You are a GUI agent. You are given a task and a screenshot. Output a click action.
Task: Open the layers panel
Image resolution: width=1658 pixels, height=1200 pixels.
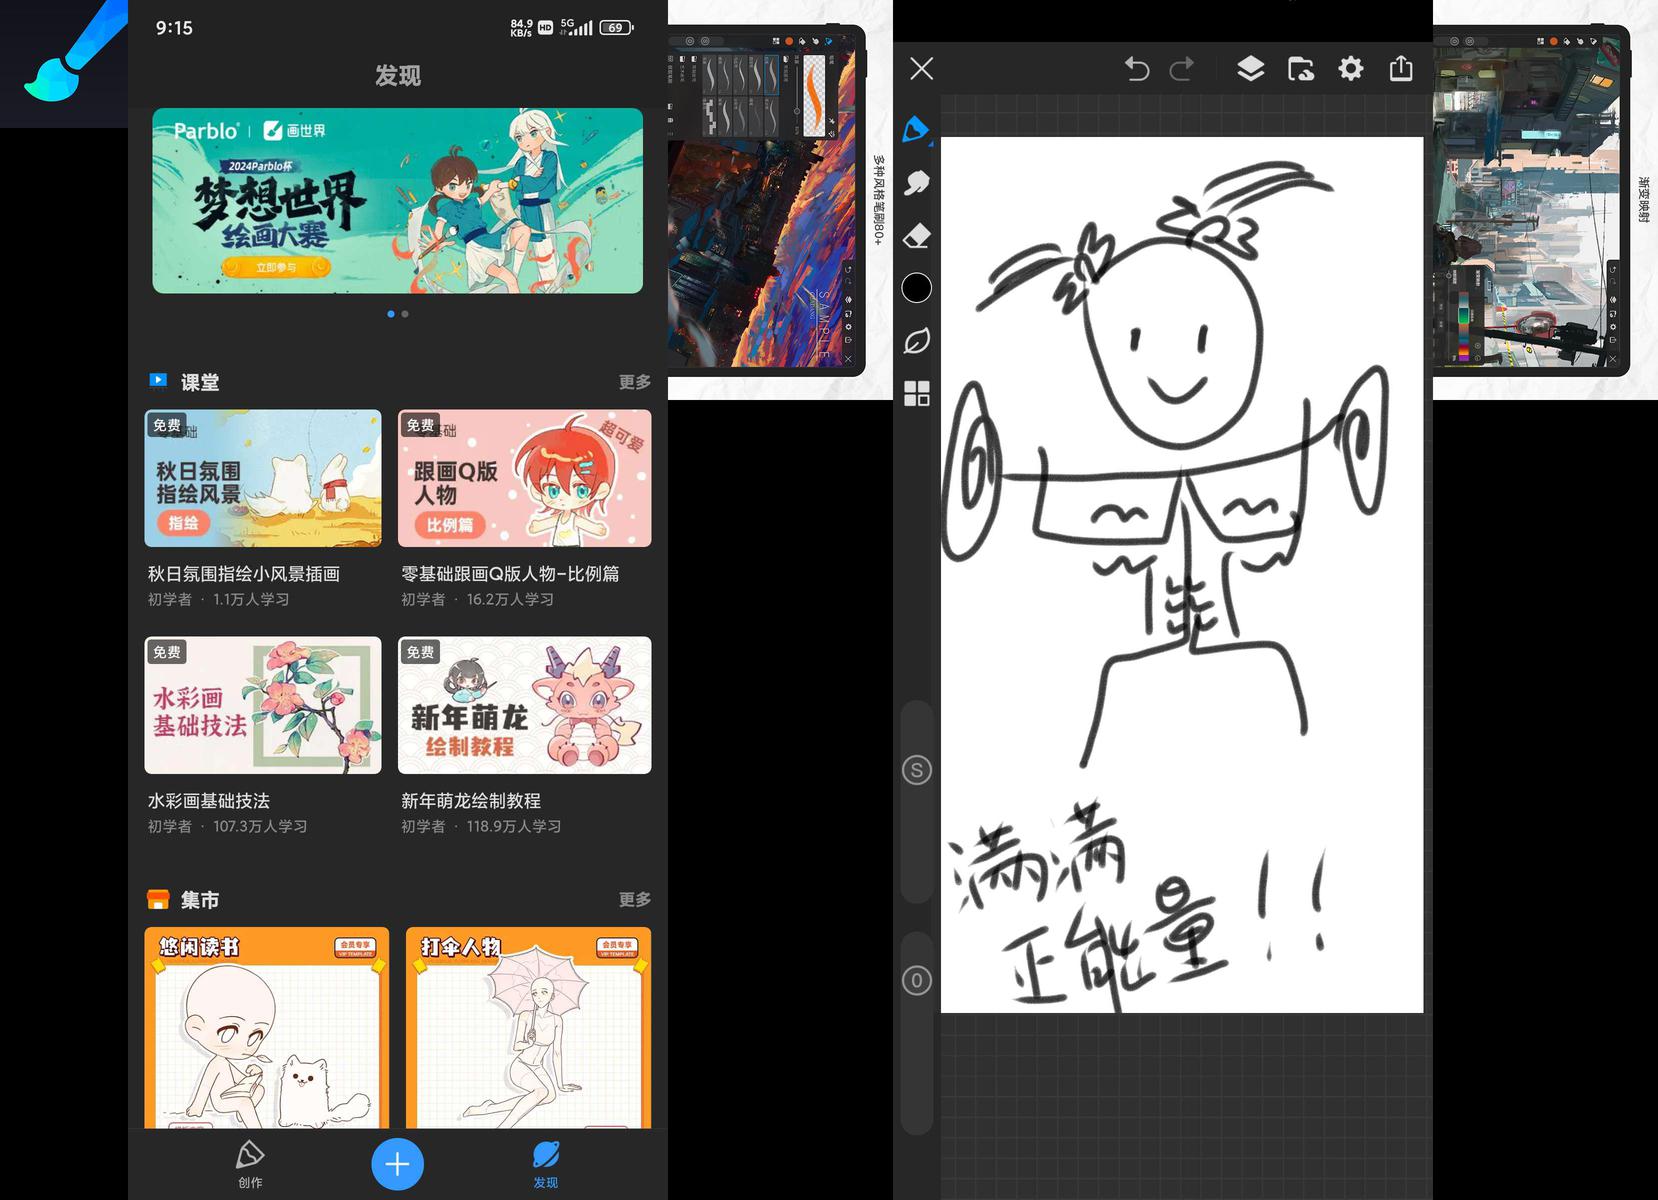(x=1250, y=68)
